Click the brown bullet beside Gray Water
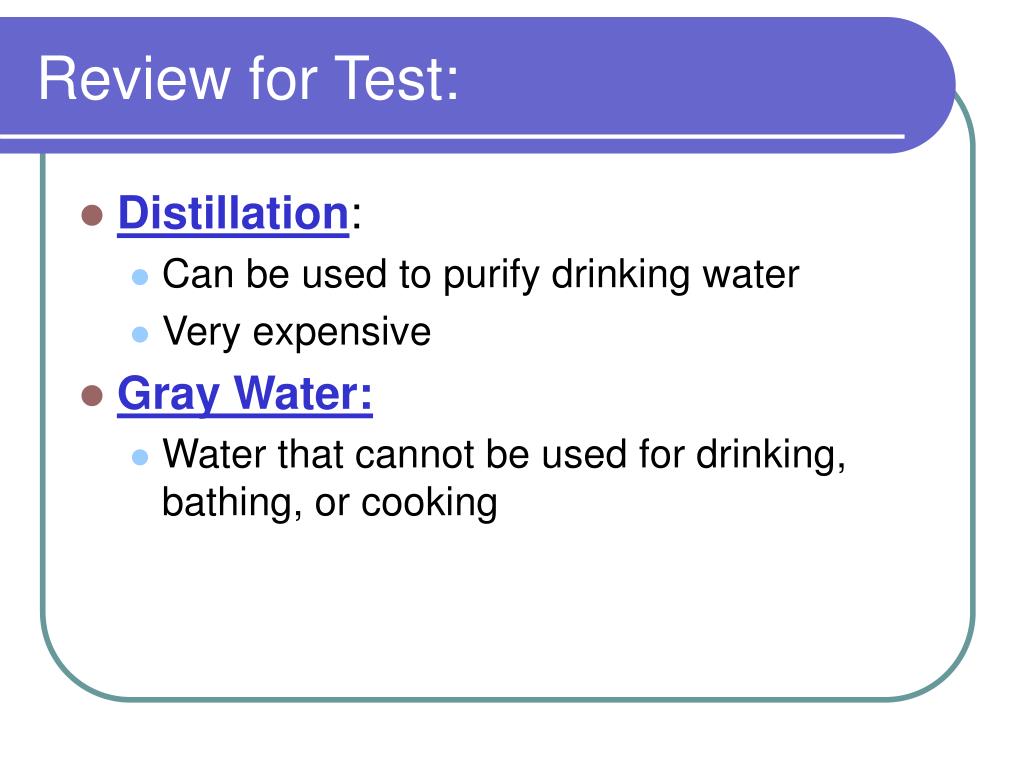The height and width of the screenshot is (768, 1024). pyautogui.click(x=92, y=395)
